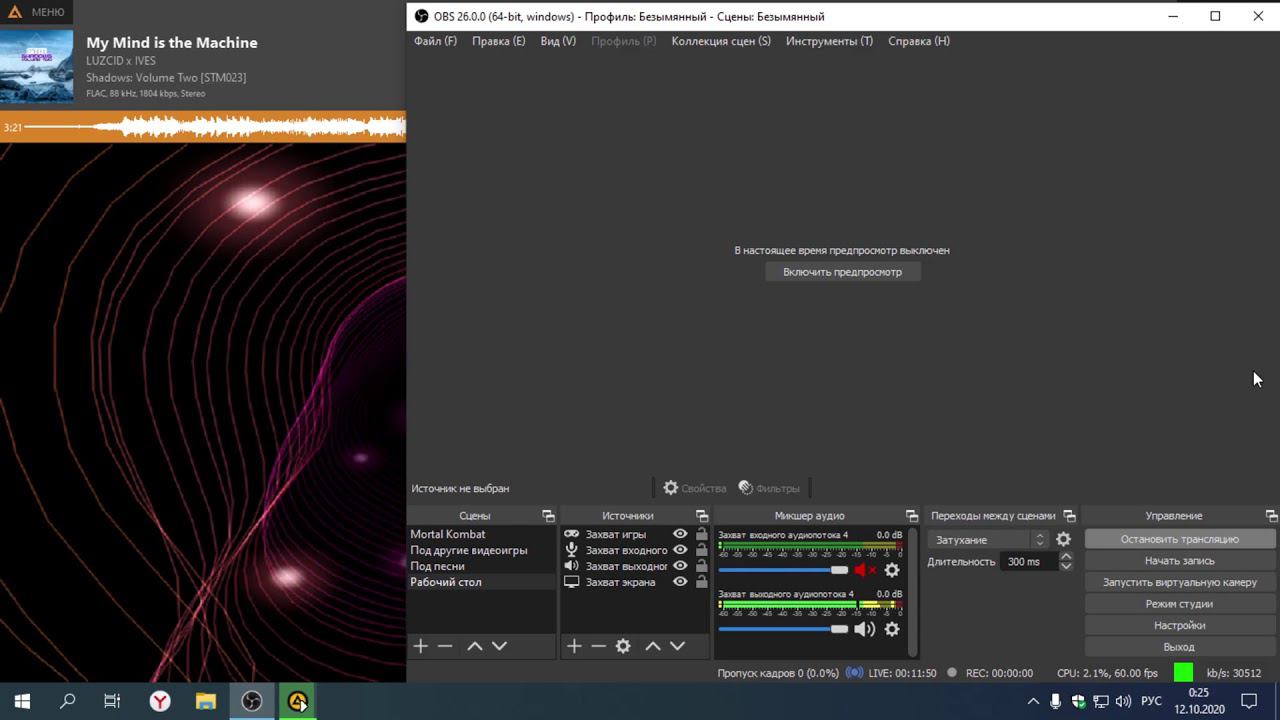Open the Затухание transition dropdown
Viewport: 1280px width, 720px height.
990,540
